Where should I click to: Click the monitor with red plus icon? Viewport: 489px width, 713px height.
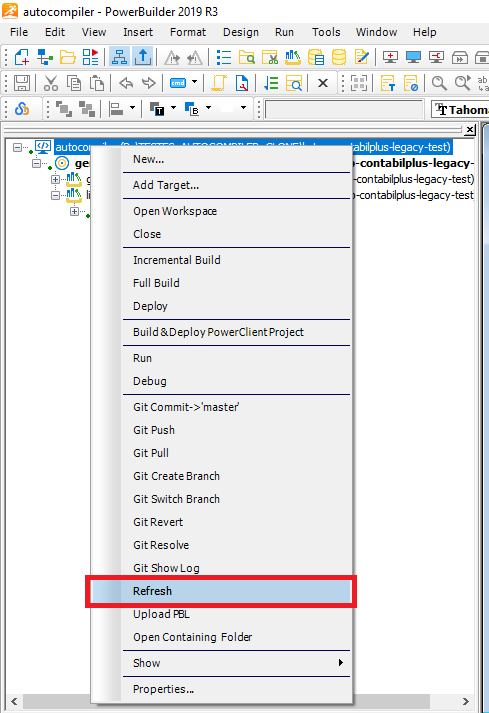[x=390, y=58]
